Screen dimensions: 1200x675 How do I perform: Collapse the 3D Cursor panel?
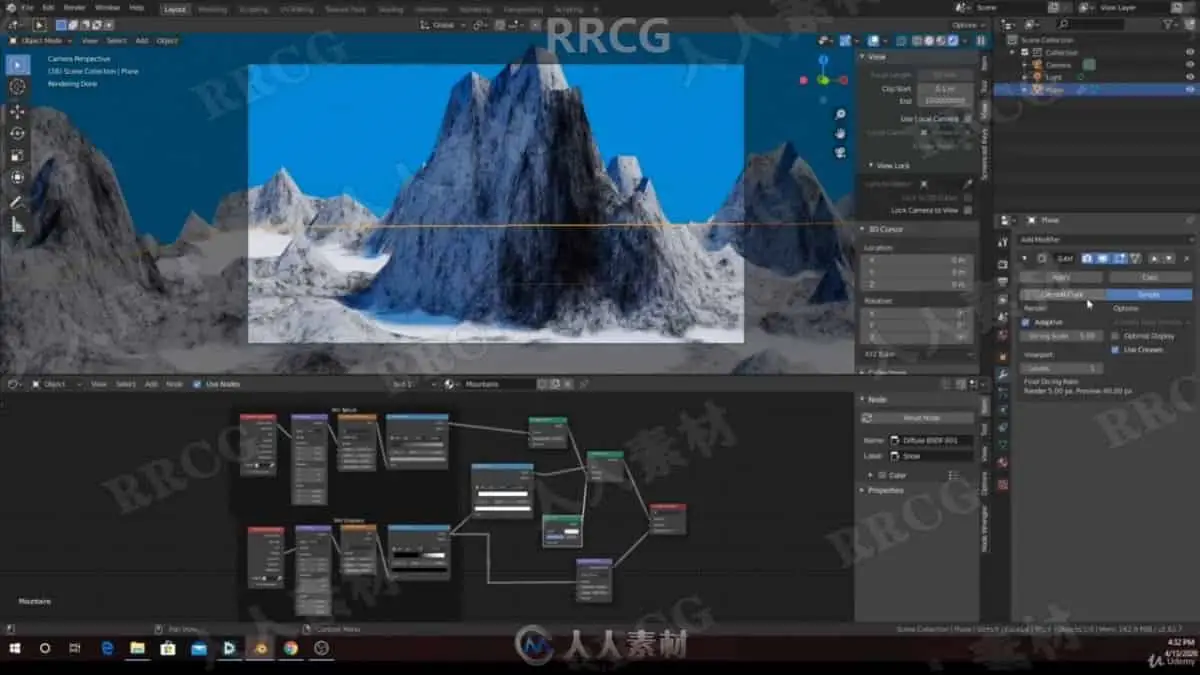(x=886, y=229)
